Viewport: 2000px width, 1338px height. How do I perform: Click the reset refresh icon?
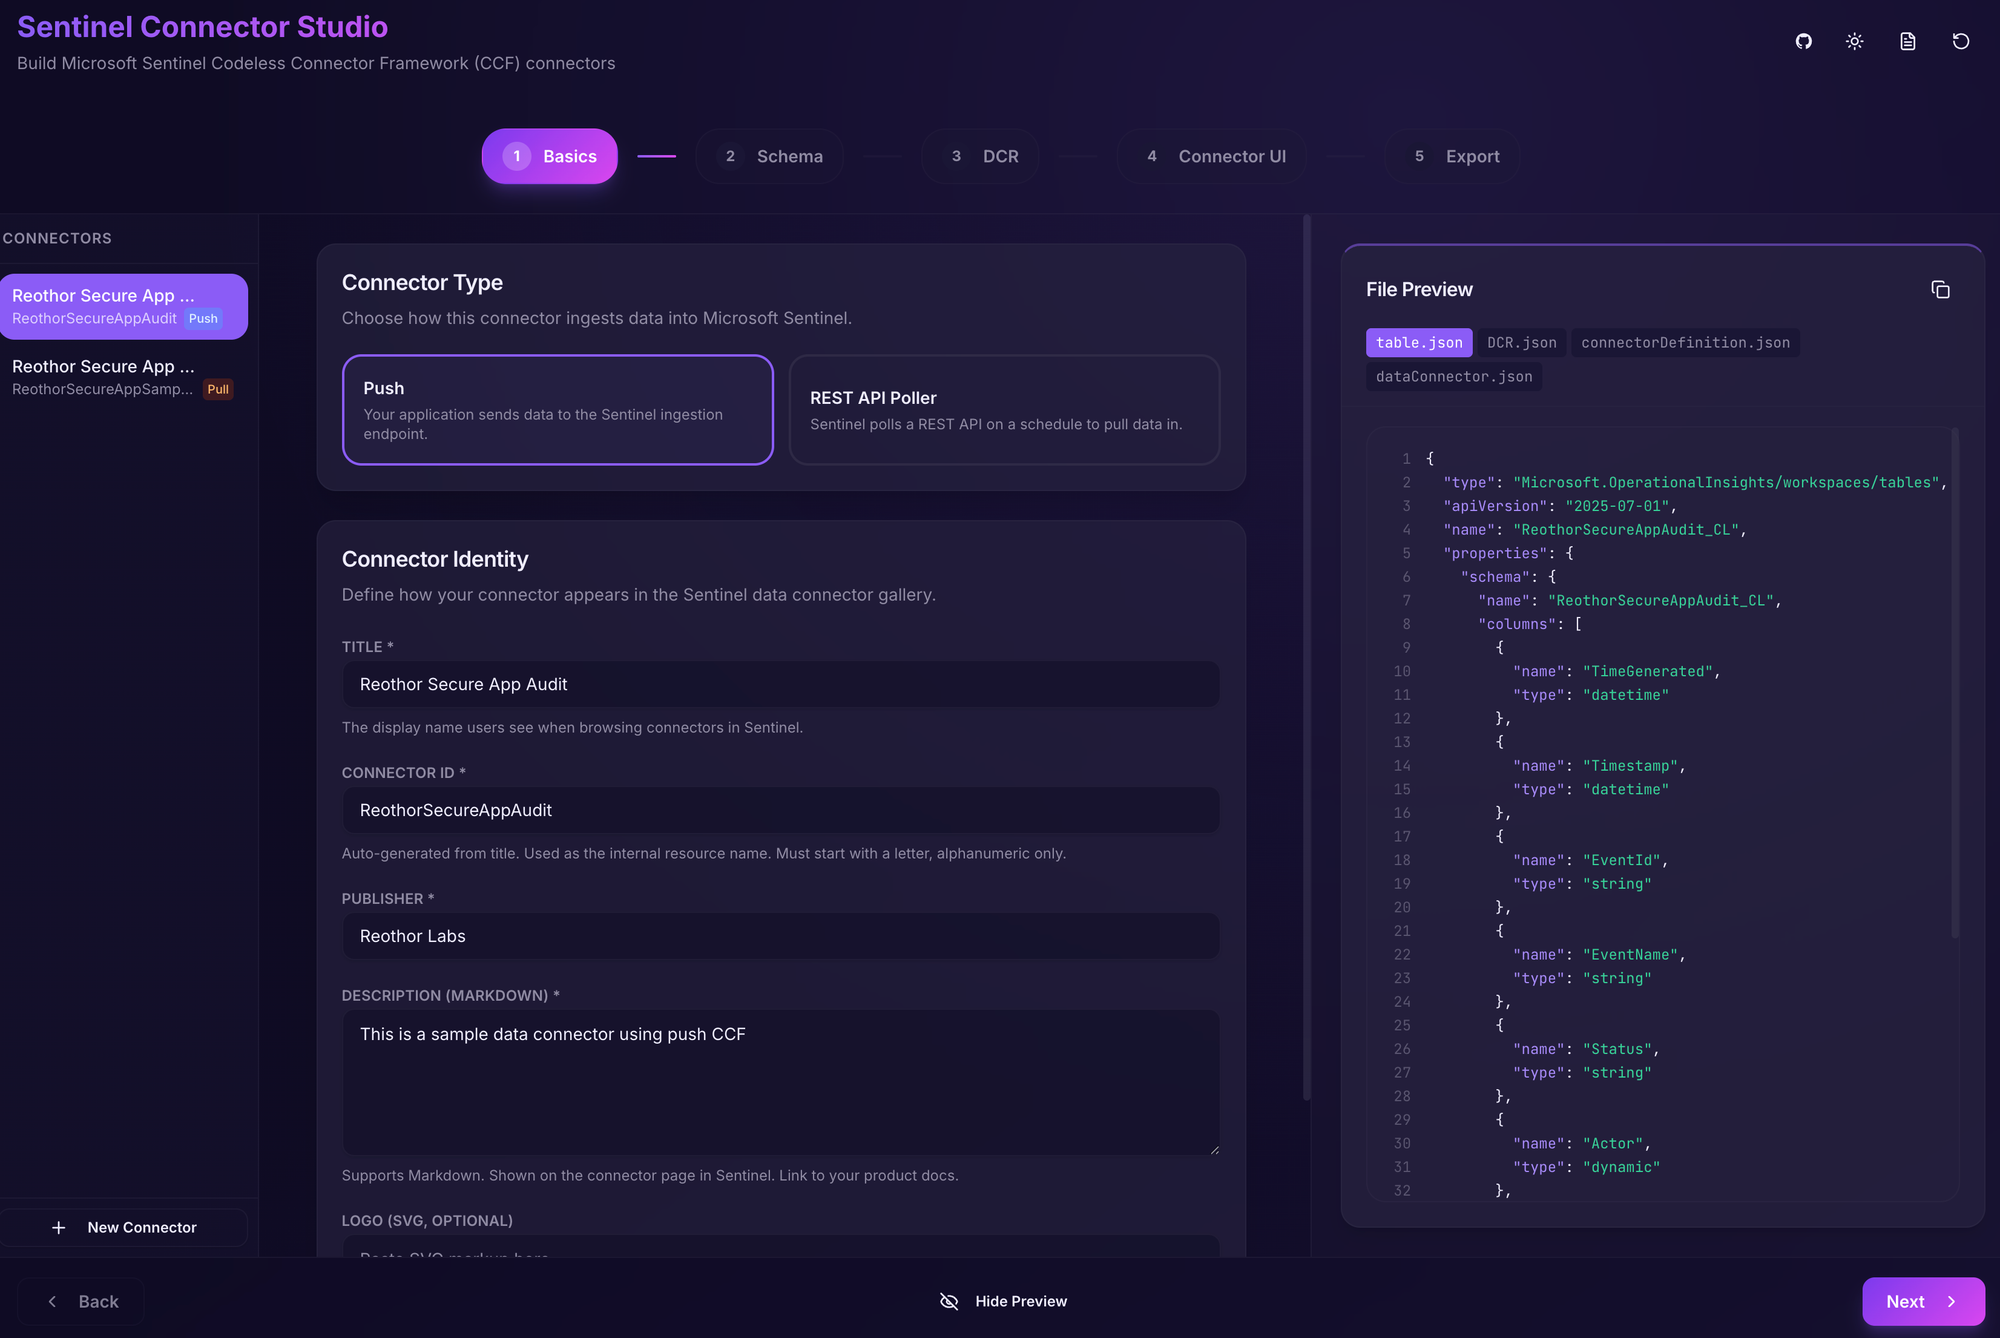[x=1961, y=41]
